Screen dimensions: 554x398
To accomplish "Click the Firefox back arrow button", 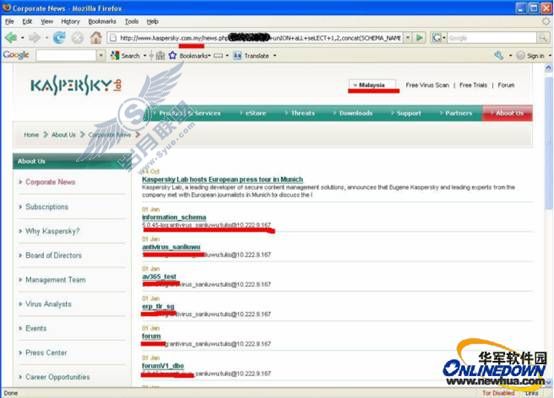I will tap(11, 37).
